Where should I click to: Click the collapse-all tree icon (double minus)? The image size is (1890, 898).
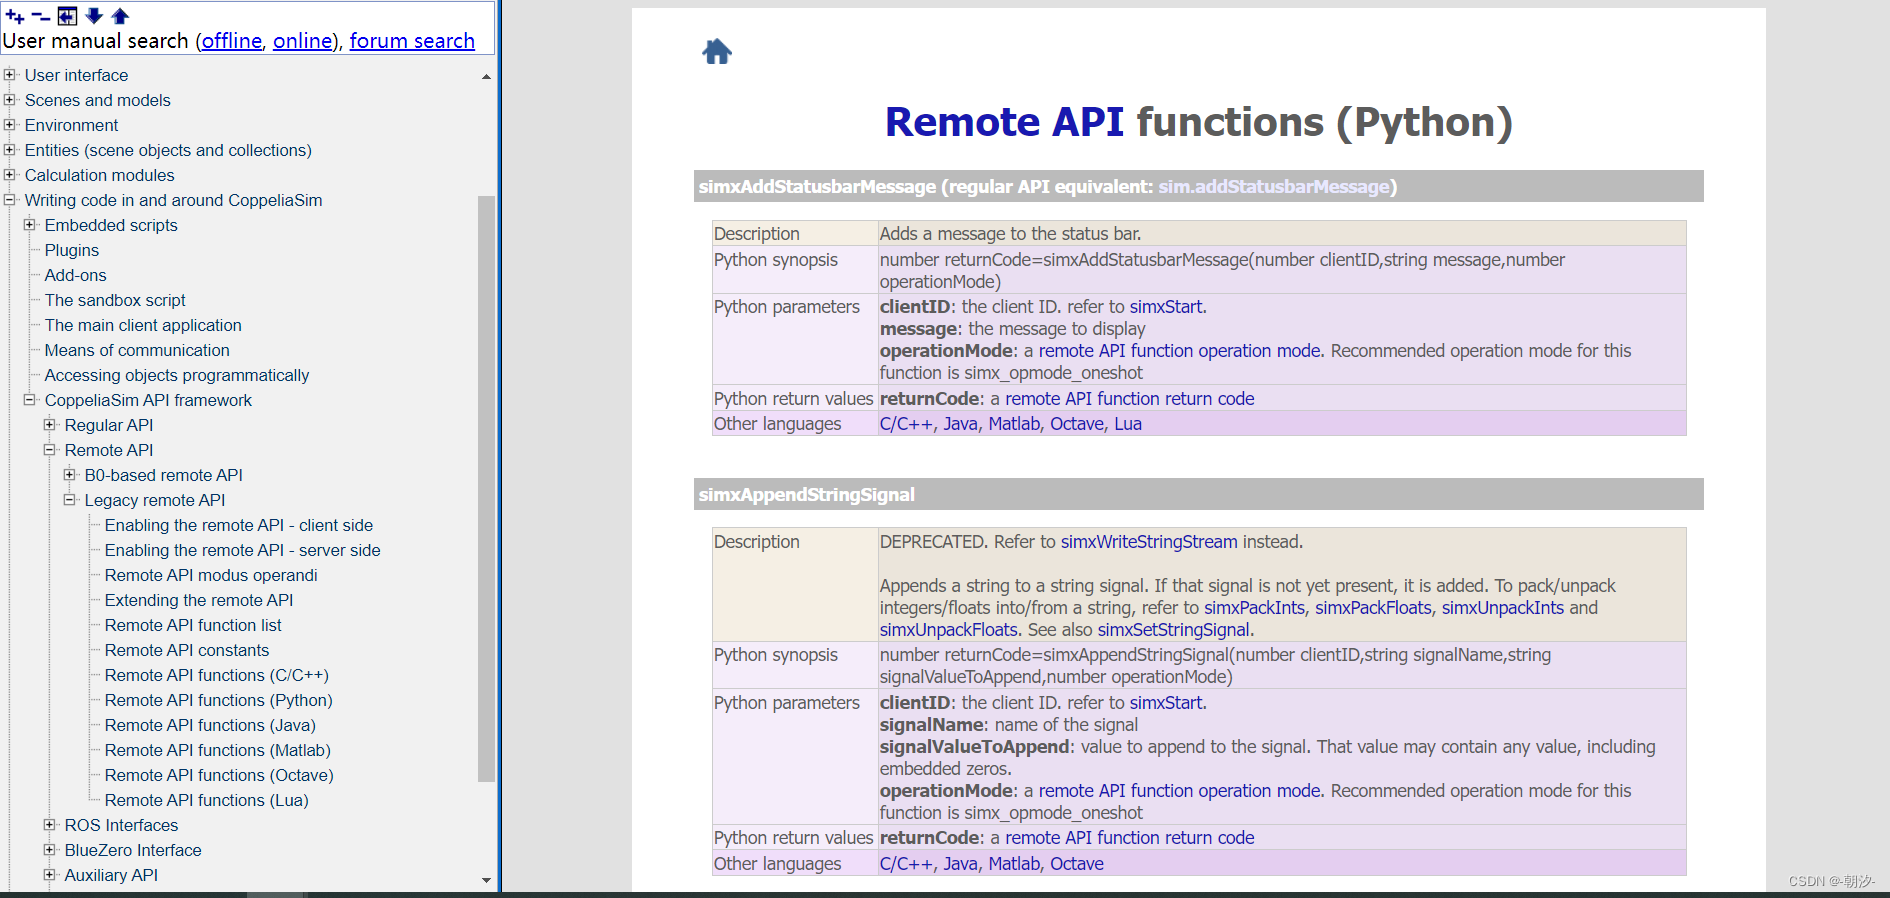41,16
